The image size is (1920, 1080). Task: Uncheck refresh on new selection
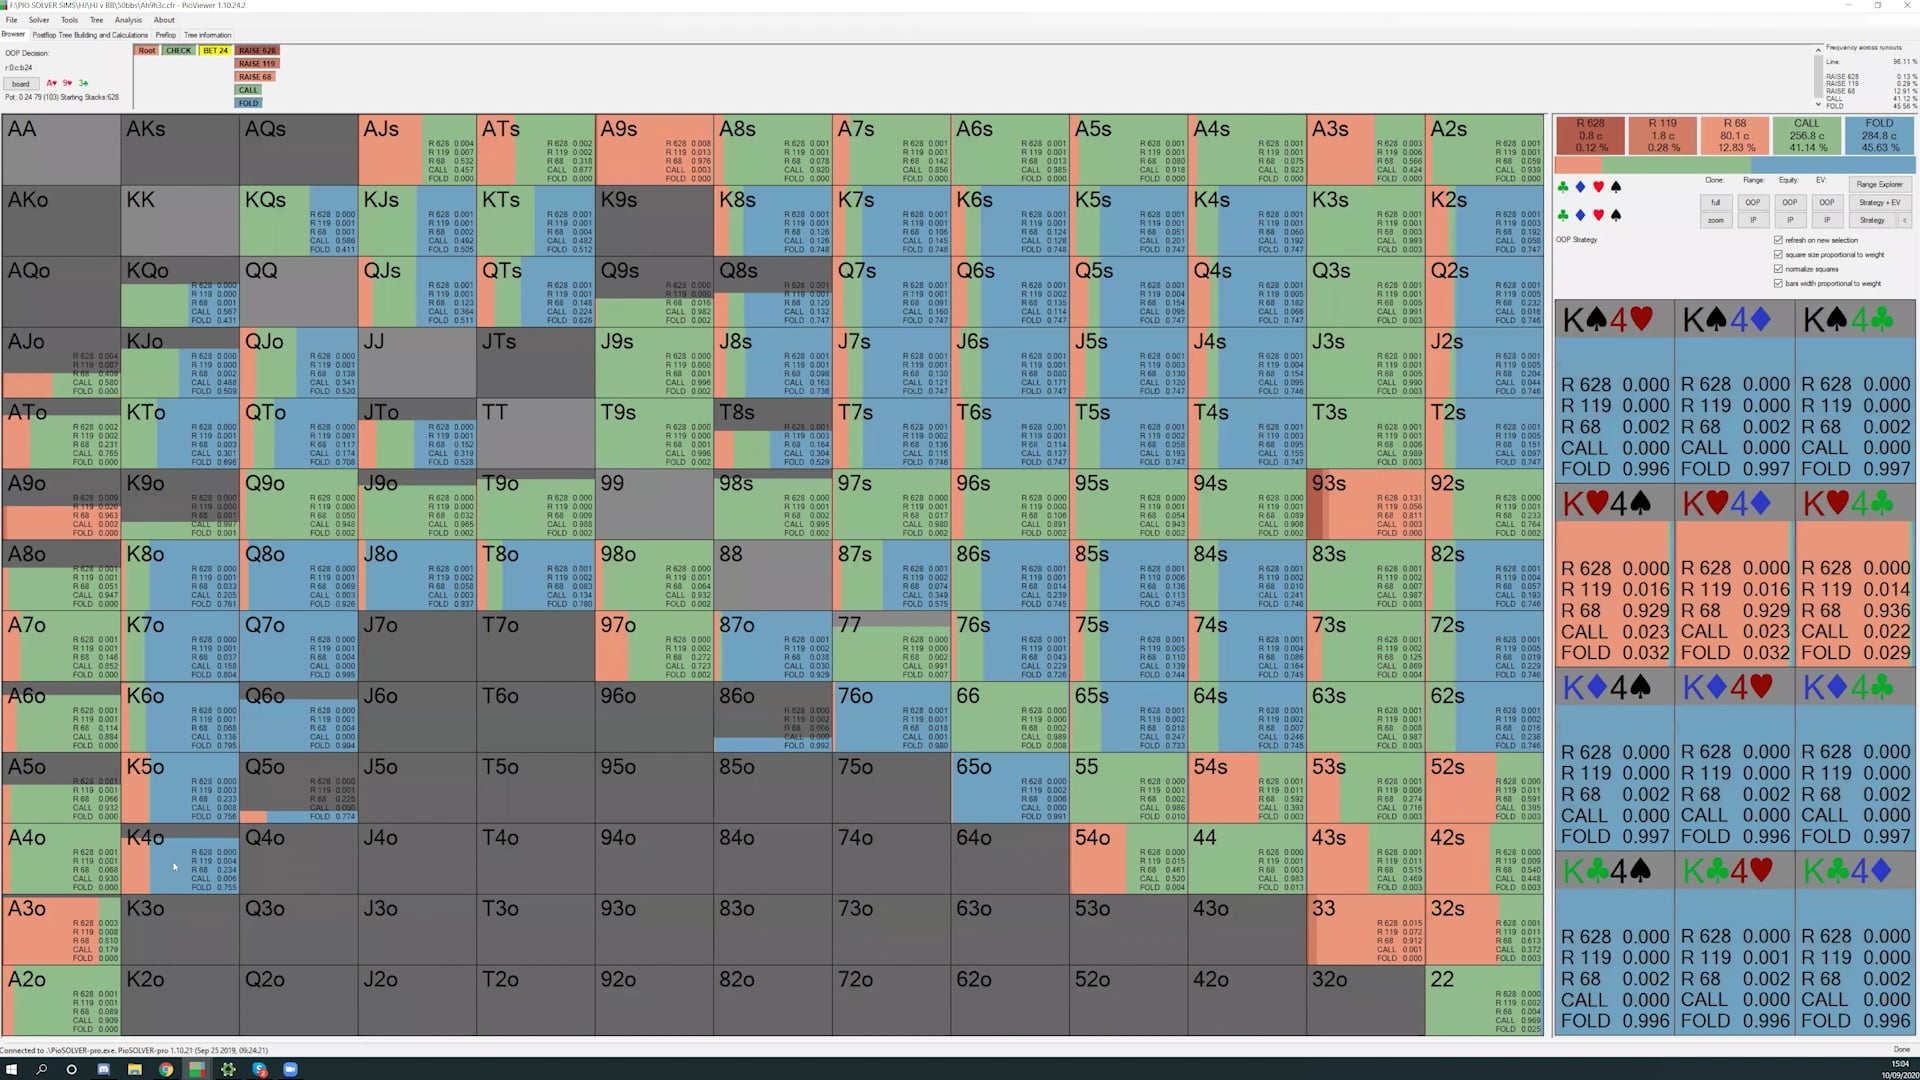[x=1778, y=240]
